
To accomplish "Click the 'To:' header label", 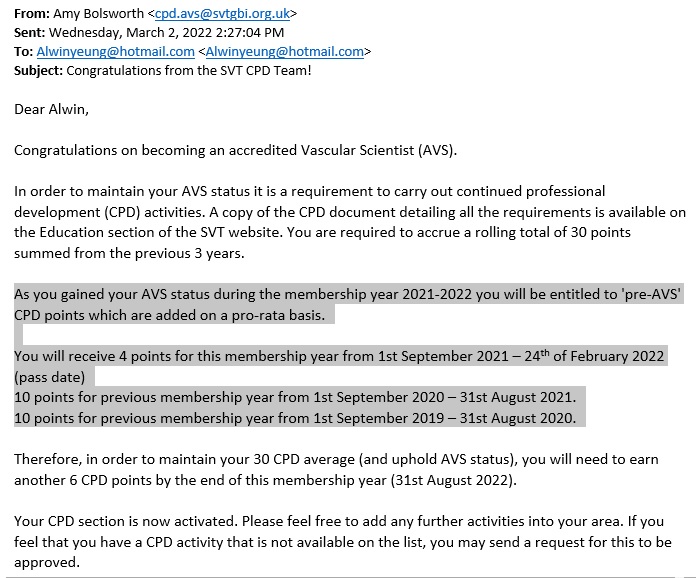I will (23, 52).
